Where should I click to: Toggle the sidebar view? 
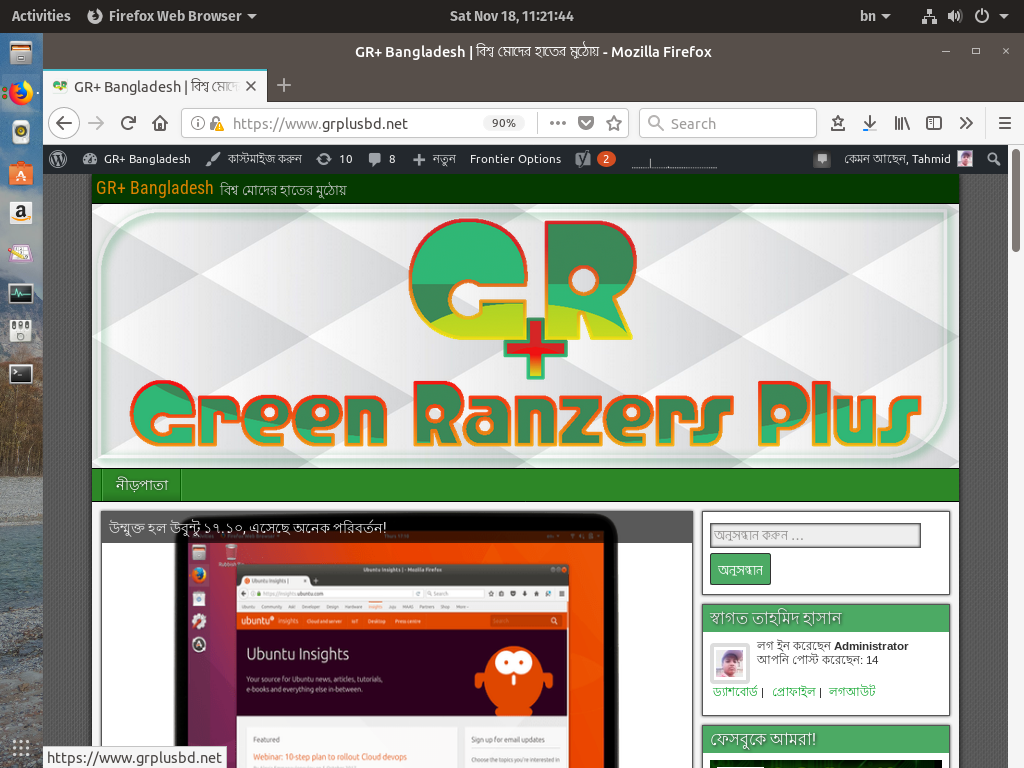(x=934, y=123)
